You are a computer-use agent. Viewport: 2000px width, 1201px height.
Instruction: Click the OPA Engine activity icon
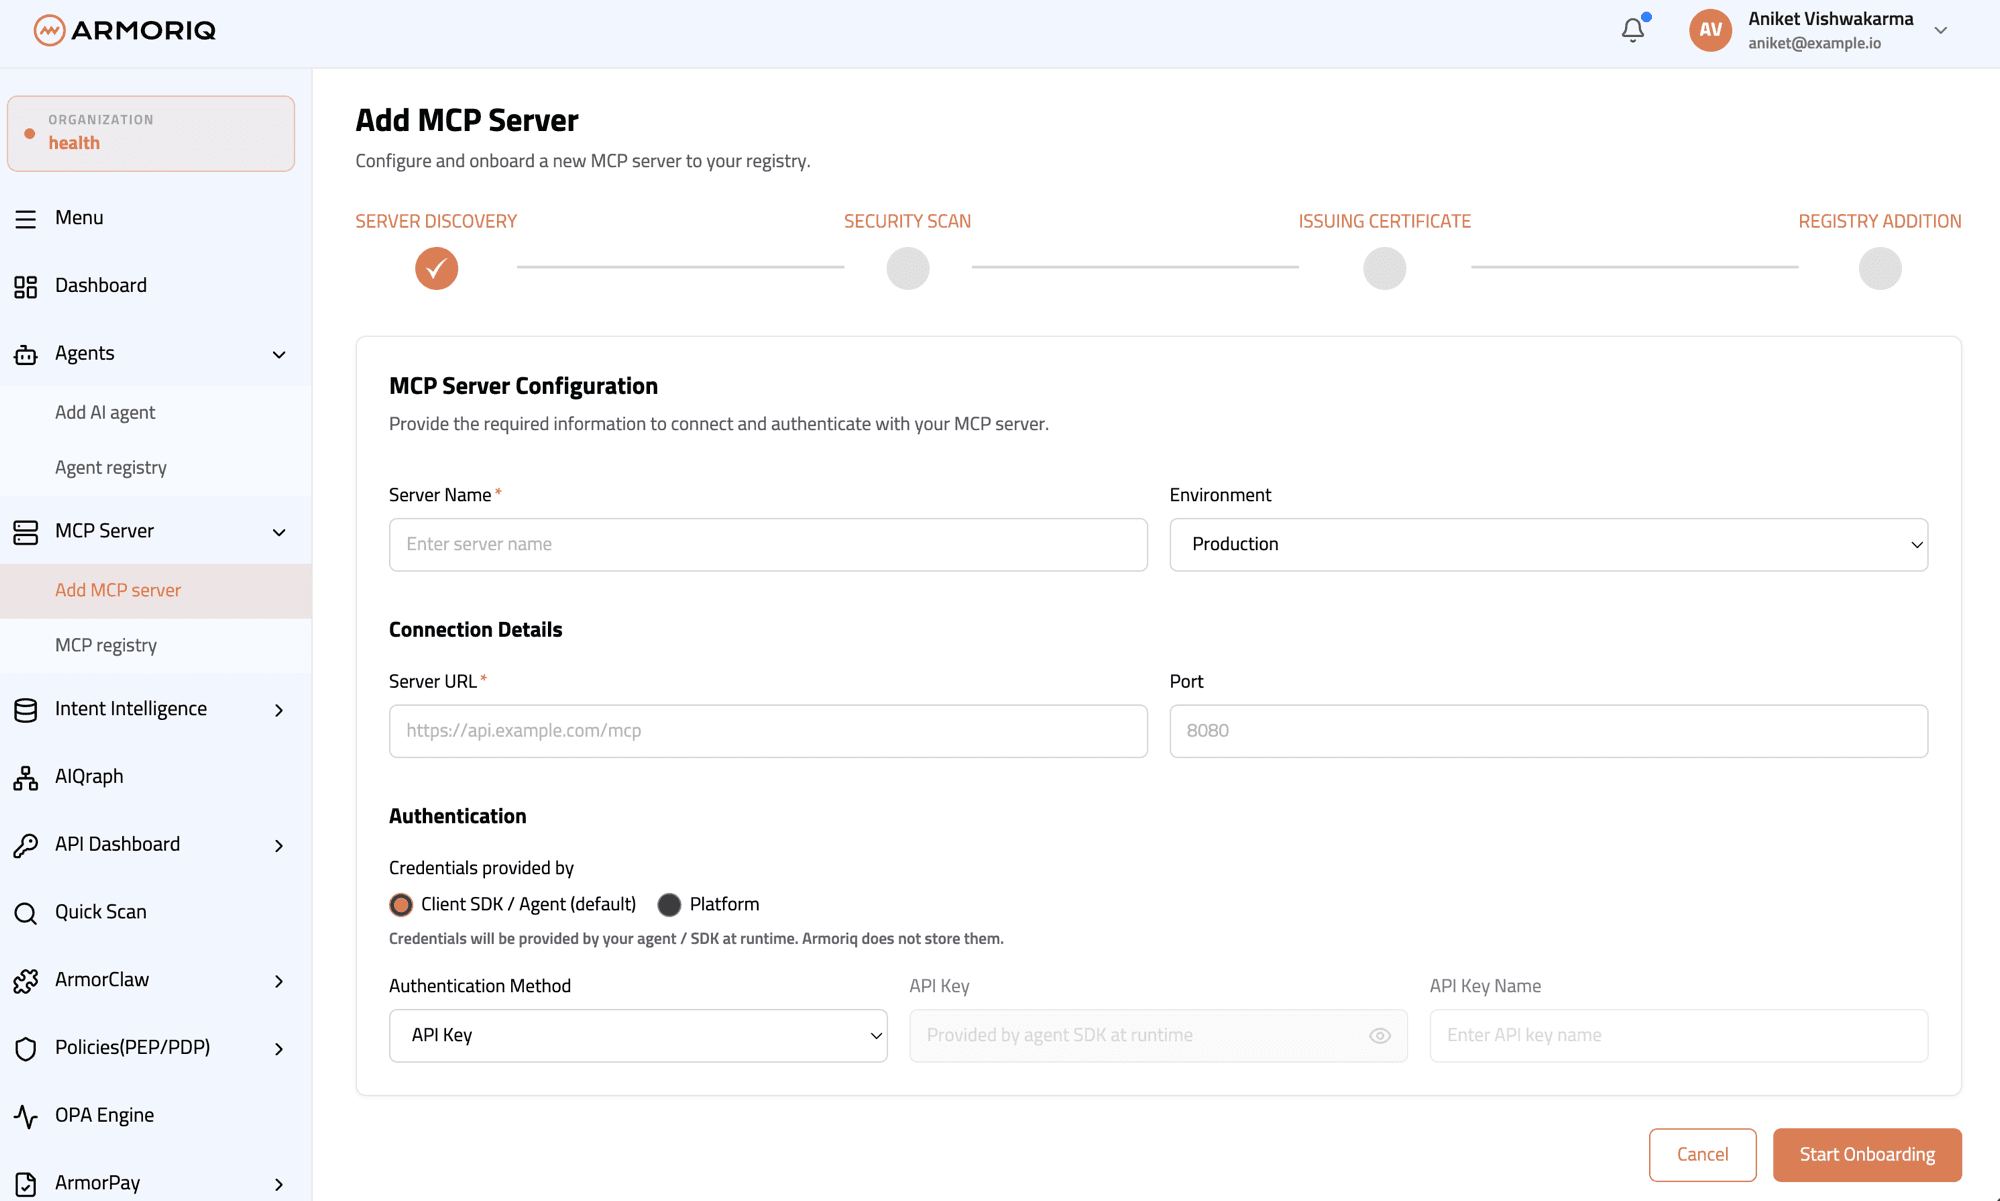(26, 1116)
